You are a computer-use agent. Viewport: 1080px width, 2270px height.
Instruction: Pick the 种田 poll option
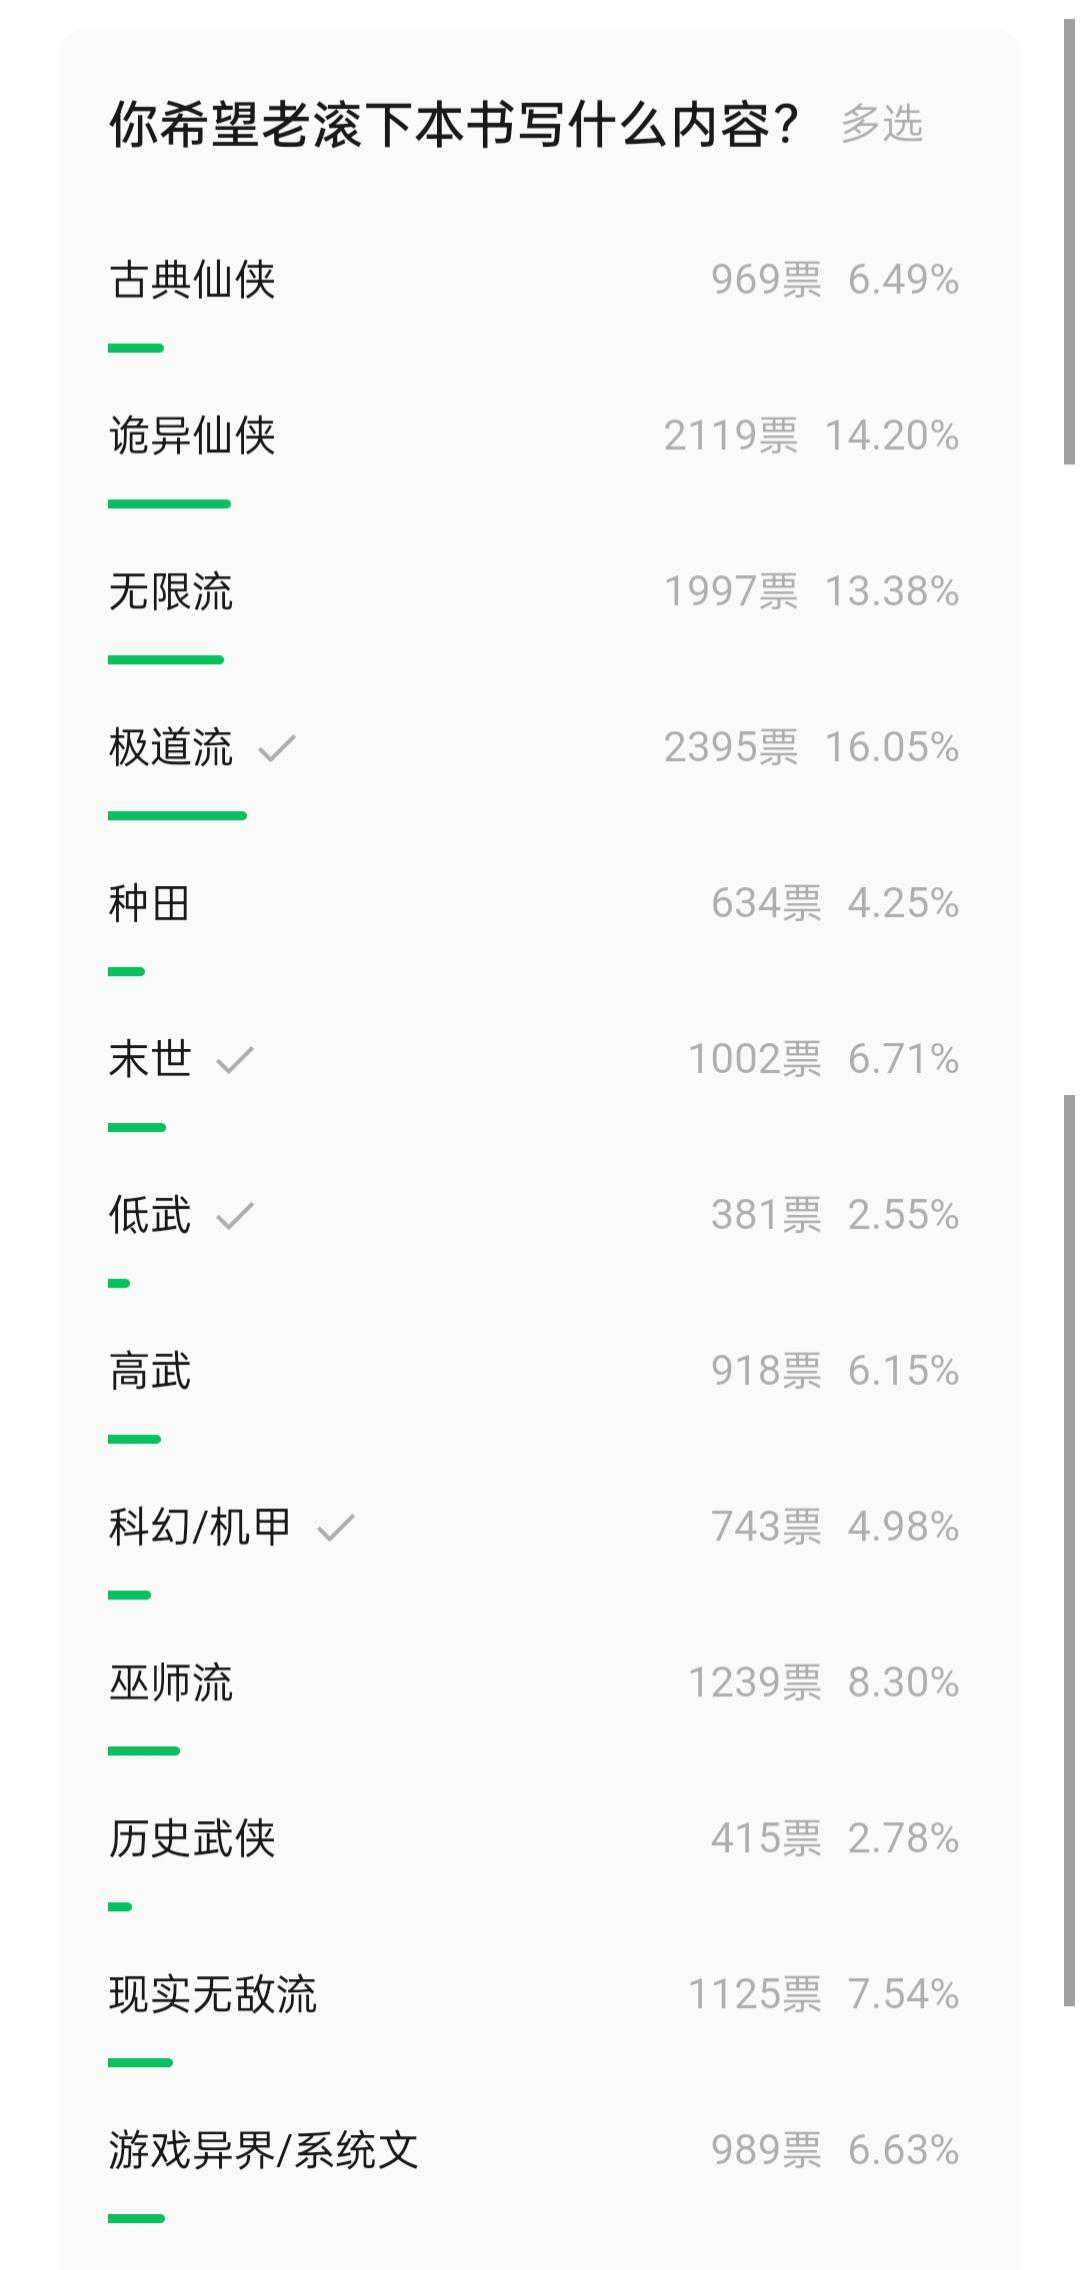pyautogui.click(x=150, y=904)
